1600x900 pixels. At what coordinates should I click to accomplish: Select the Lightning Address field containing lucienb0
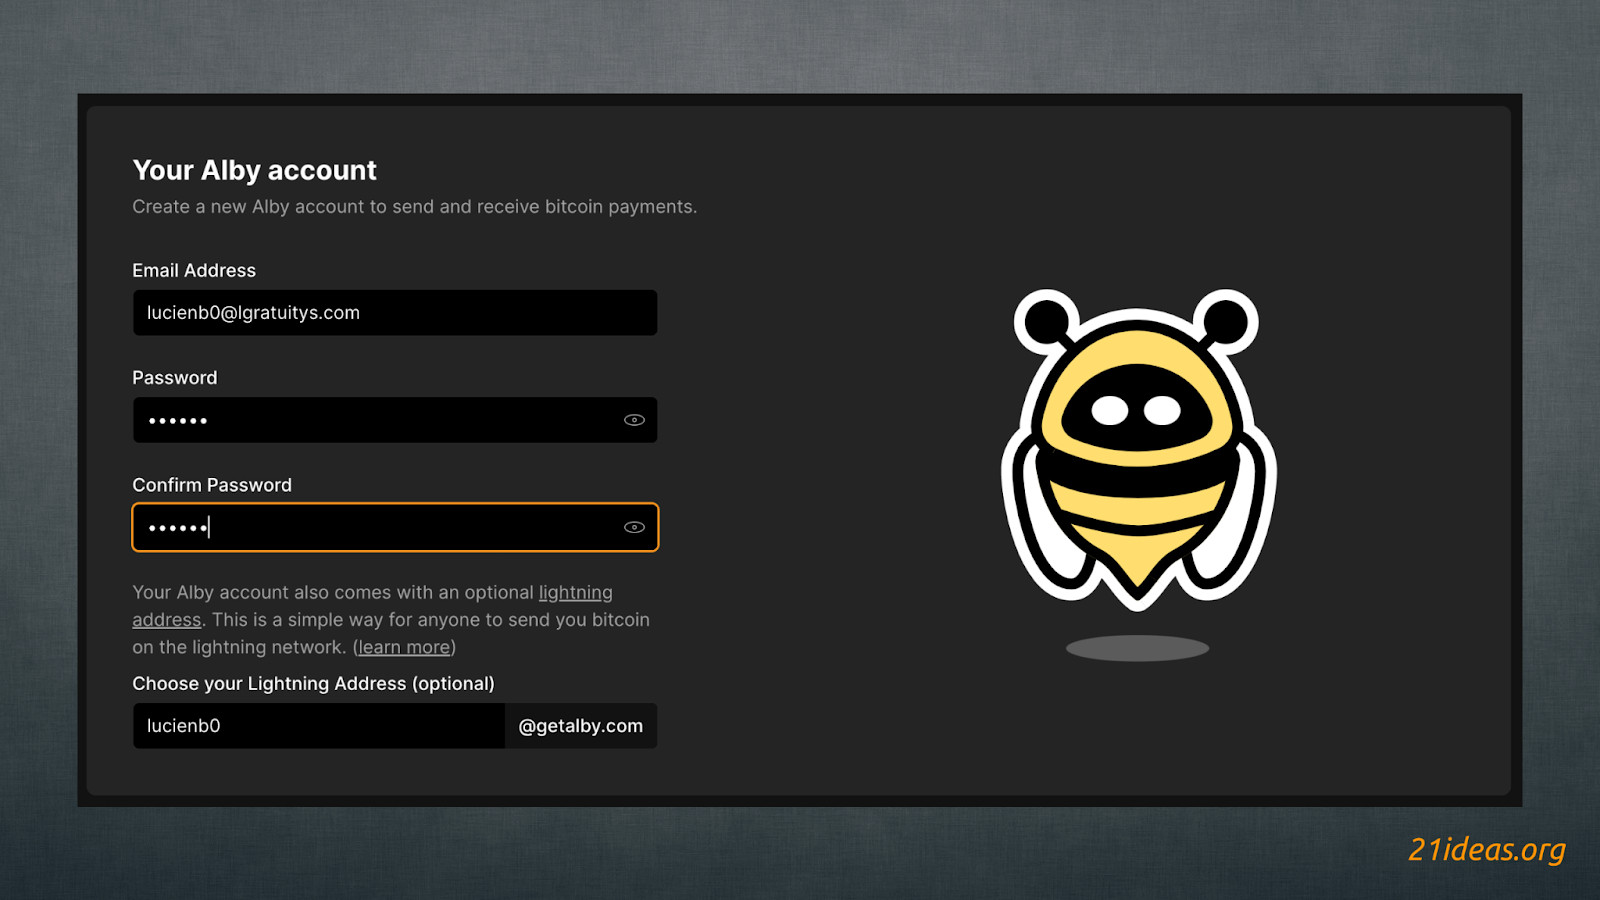coord(318,726)
